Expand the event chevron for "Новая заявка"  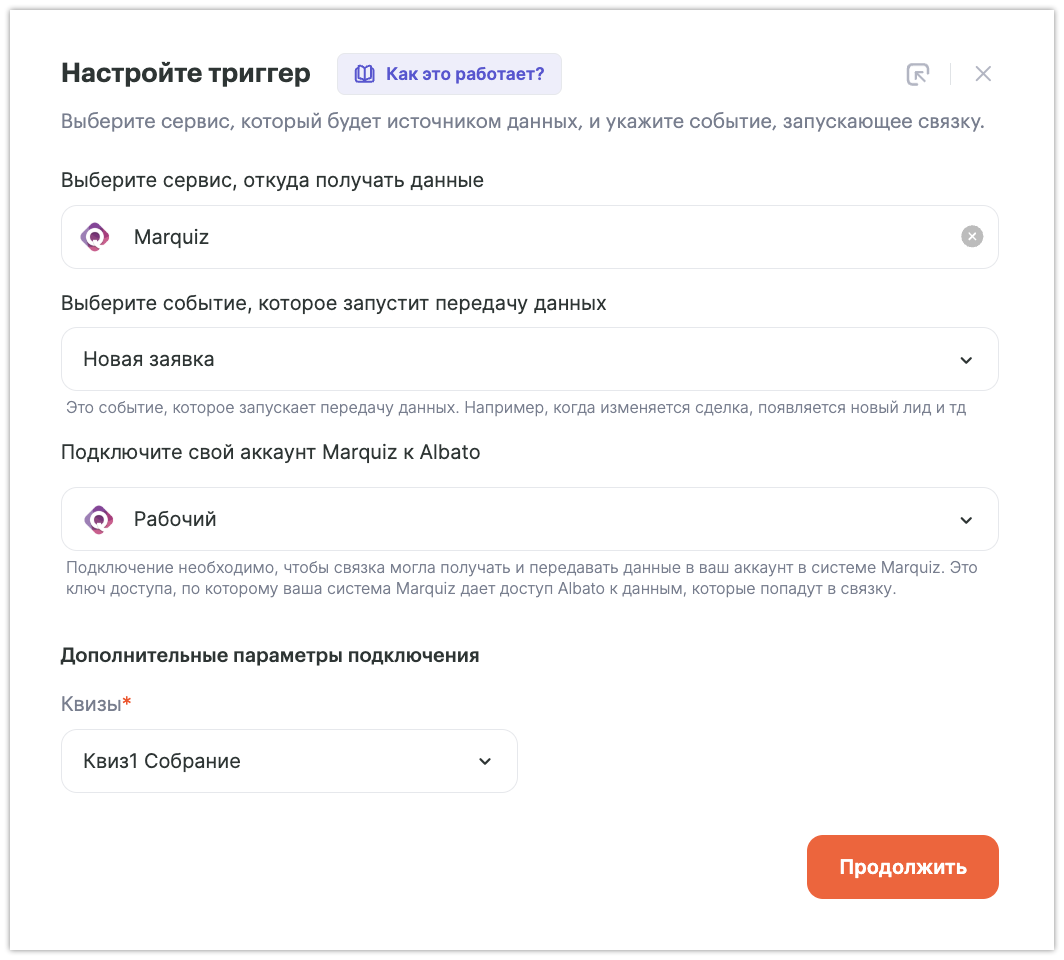click(x=966, y=360)
